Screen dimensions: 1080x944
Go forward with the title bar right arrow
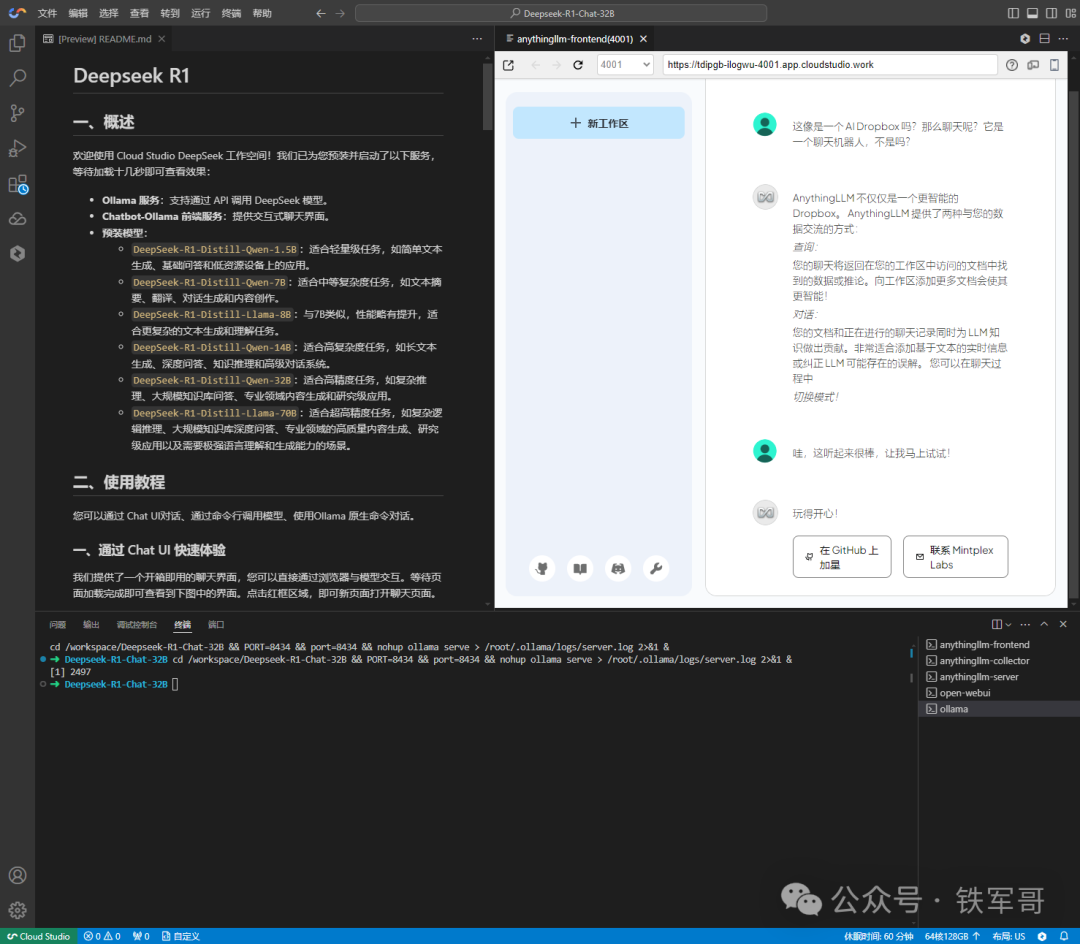tap(340, 13)
